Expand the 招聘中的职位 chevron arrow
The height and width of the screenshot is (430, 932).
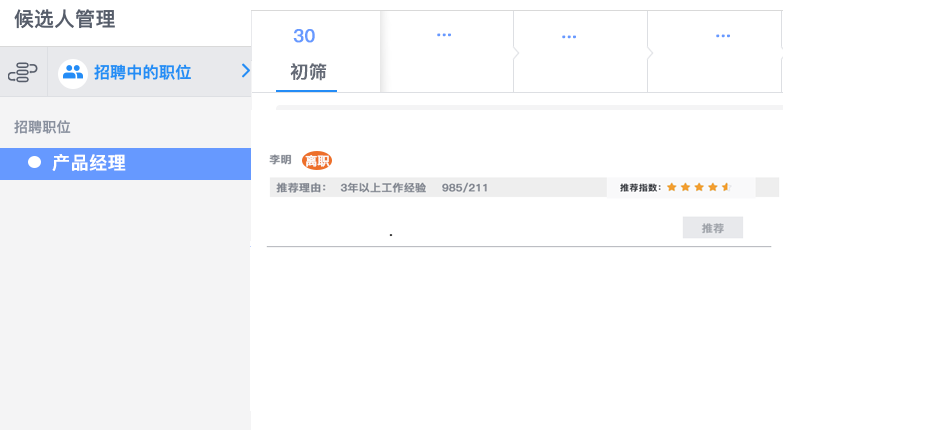tap(245, 71)
